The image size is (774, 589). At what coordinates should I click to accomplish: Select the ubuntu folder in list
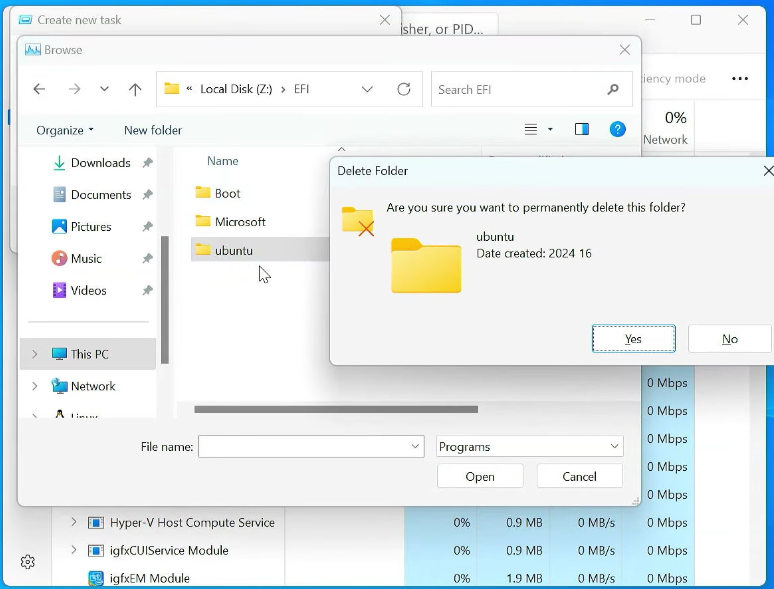click(x=260, y=250)
